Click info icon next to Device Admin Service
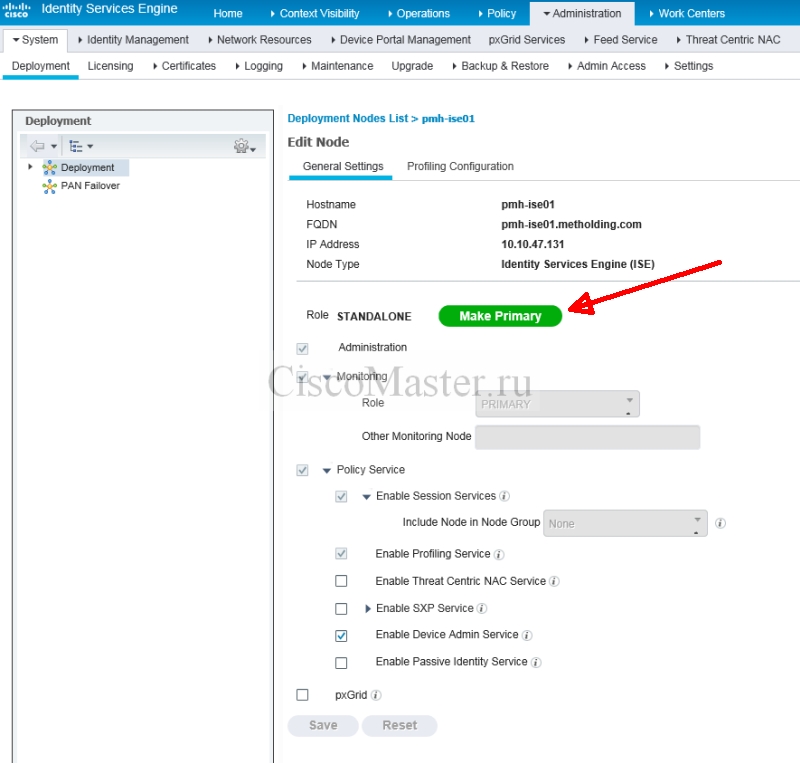800x763 pixels. point(527,635)
